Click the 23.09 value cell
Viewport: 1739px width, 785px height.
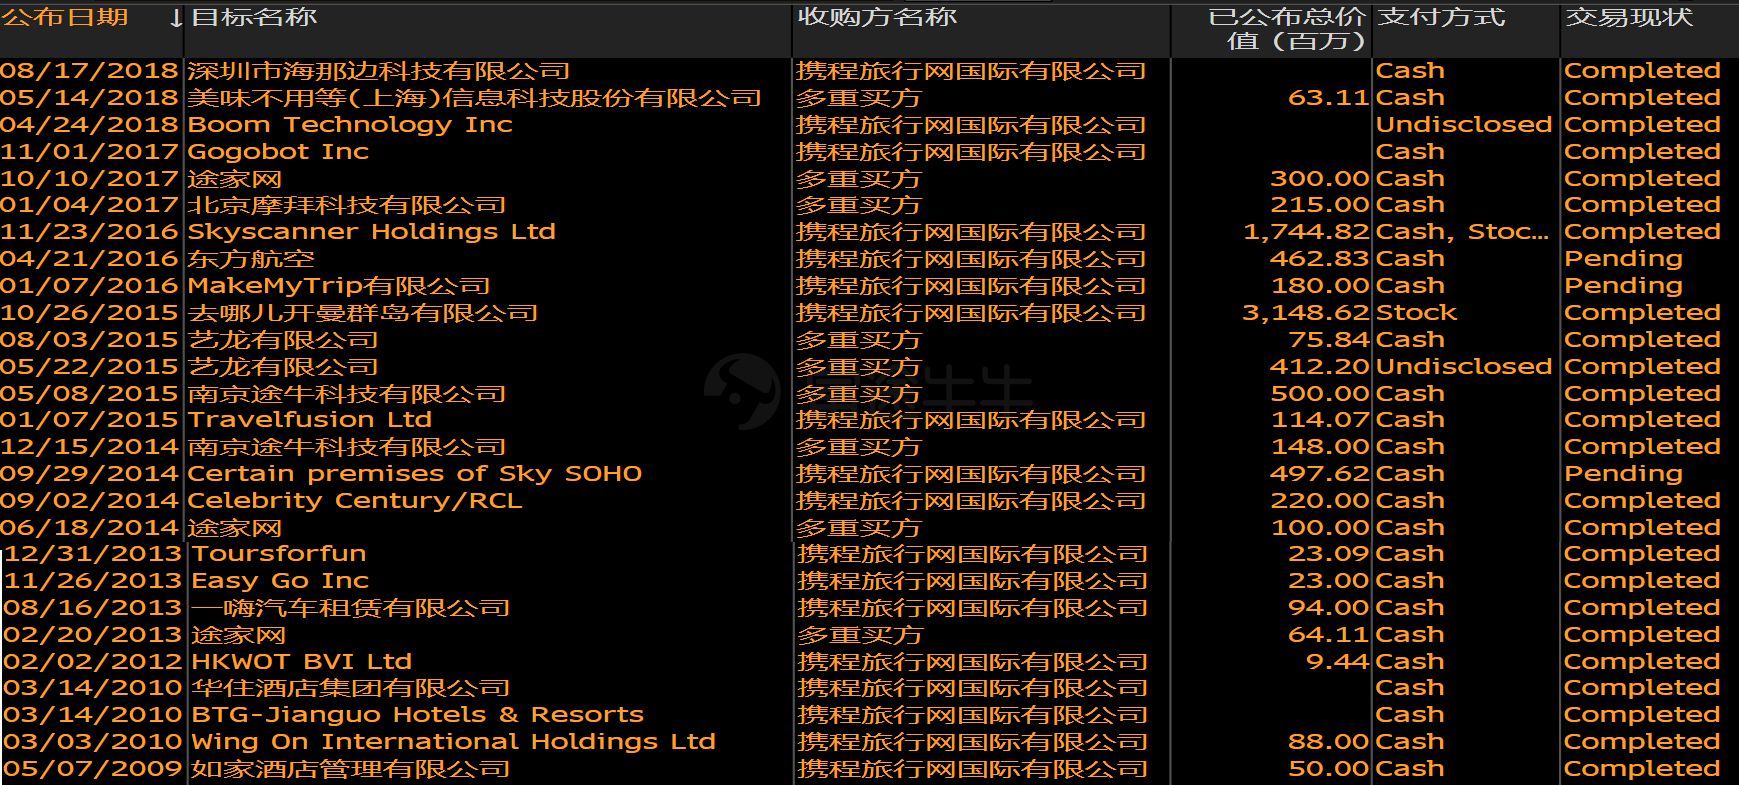[x=1329, y=554]
